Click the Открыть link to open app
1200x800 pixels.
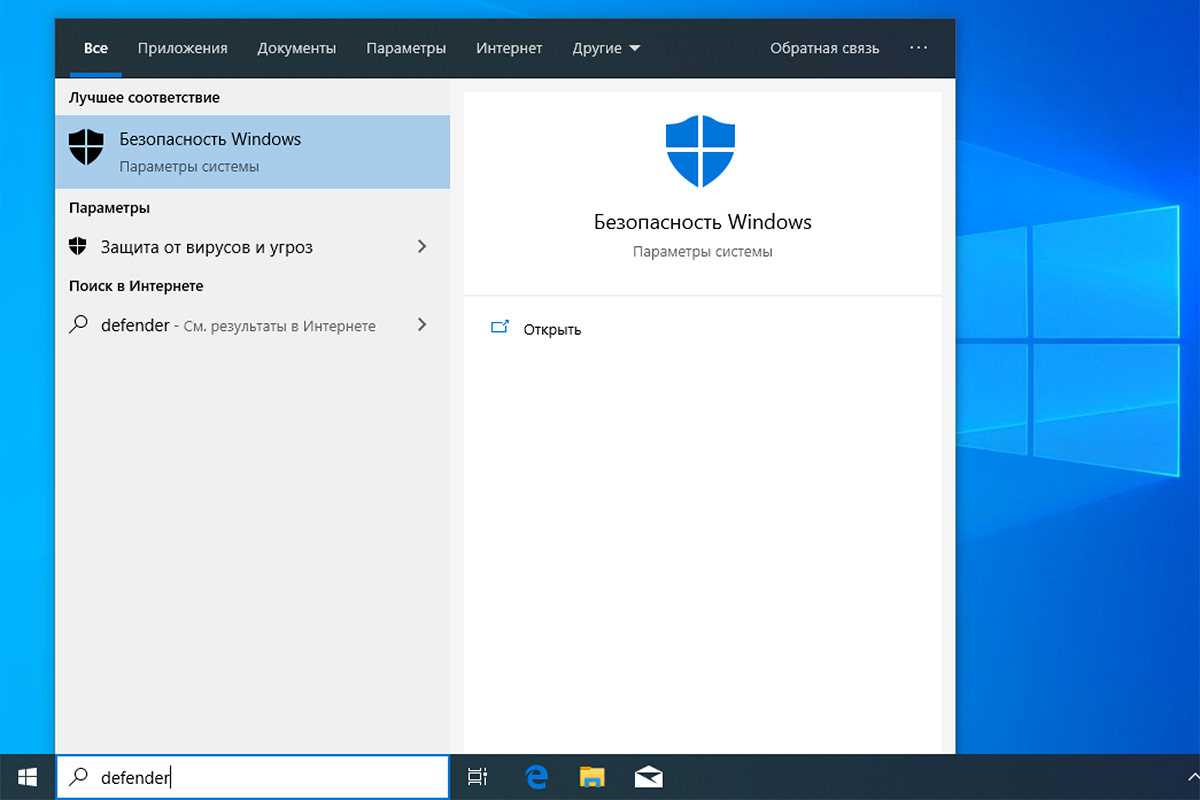tap(552, 329)
